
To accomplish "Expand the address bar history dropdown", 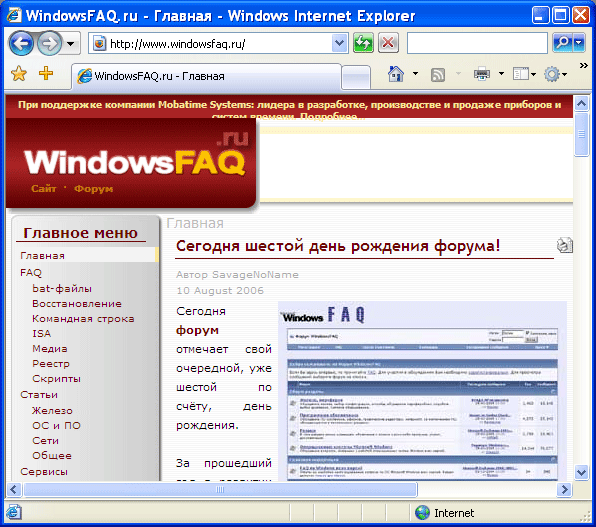I will click(x=339, y=44).
